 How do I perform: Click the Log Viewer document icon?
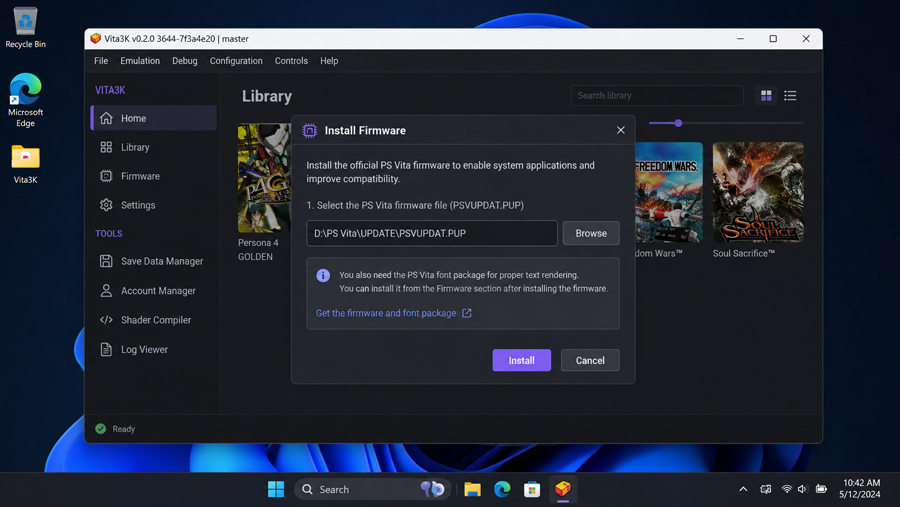pos(106,349)
